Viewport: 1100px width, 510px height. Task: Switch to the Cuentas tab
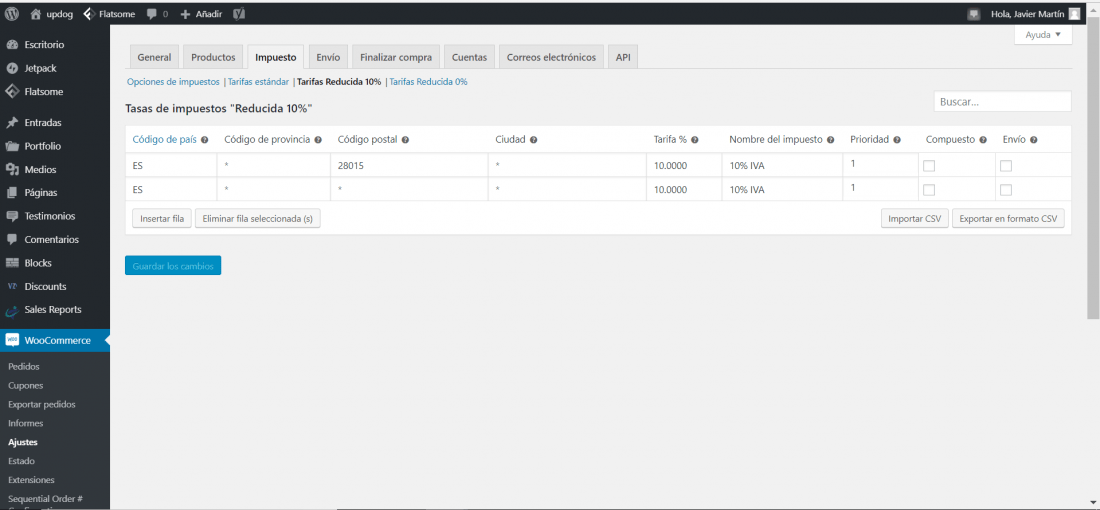(469, 58)
